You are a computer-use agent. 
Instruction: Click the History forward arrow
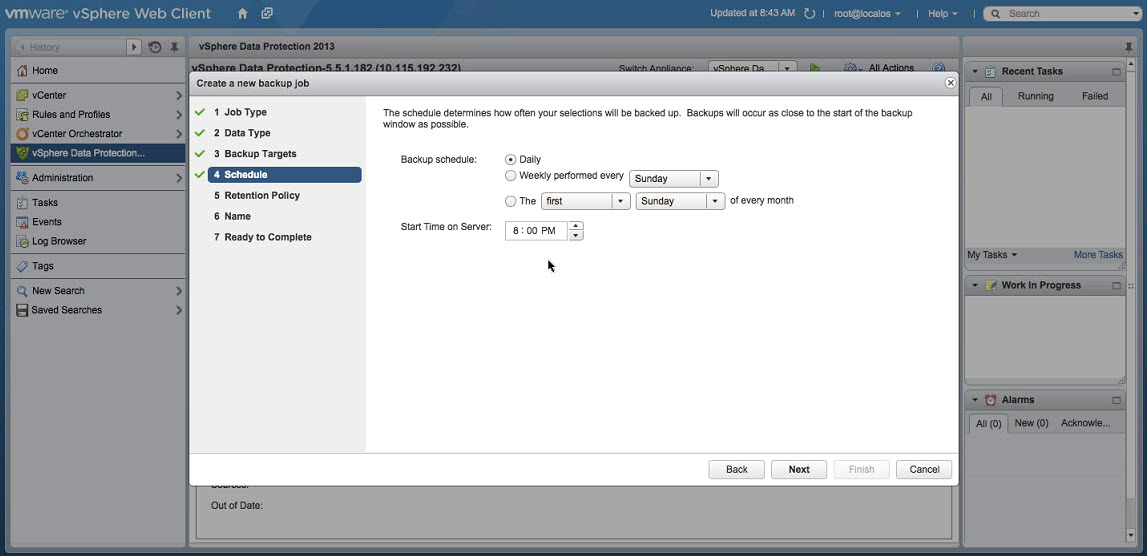tap(134, 47)
